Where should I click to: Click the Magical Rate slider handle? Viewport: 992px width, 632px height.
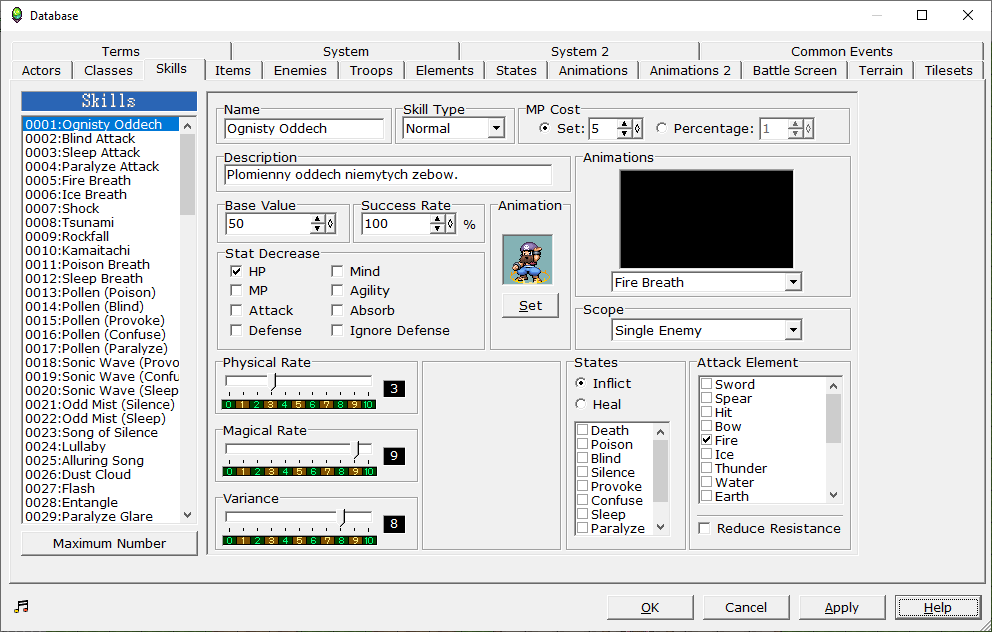coord(357,450)
